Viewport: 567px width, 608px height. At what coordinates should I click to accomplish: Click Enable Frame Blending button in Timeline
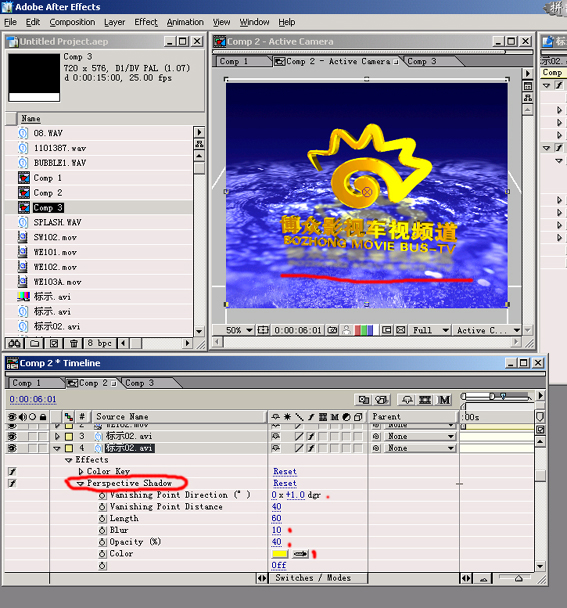point(425,400)
